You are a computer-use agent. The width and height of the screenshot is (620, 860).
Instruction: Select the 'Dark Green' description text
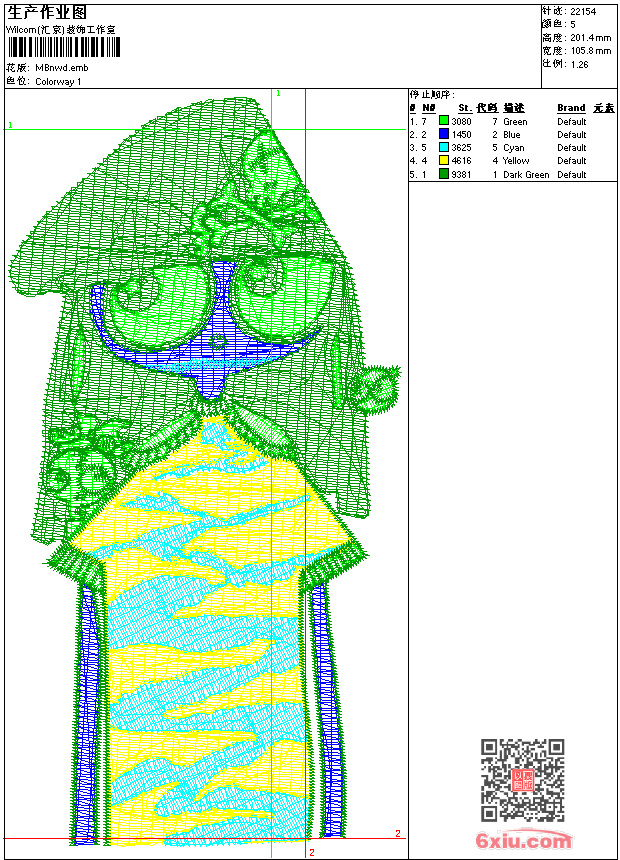[x=526, y=174]
